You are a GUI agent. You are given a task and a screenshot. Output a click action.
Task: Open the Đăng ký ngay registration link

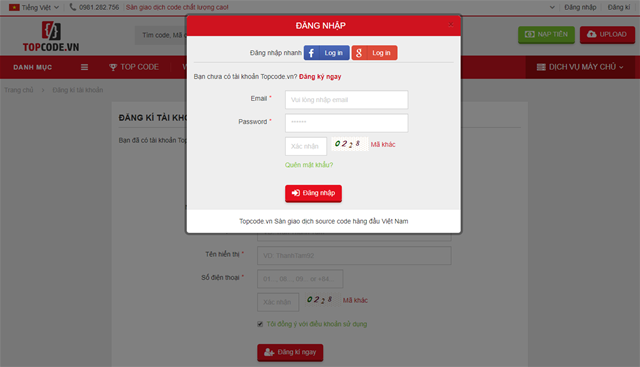coord(320,77)
